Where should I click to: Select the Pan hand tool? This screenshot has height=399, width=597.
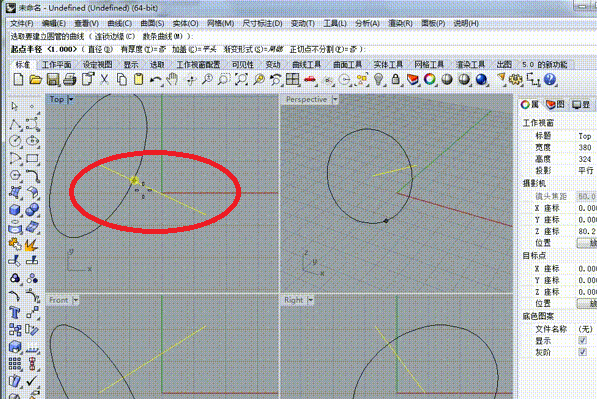pos(173,80)
